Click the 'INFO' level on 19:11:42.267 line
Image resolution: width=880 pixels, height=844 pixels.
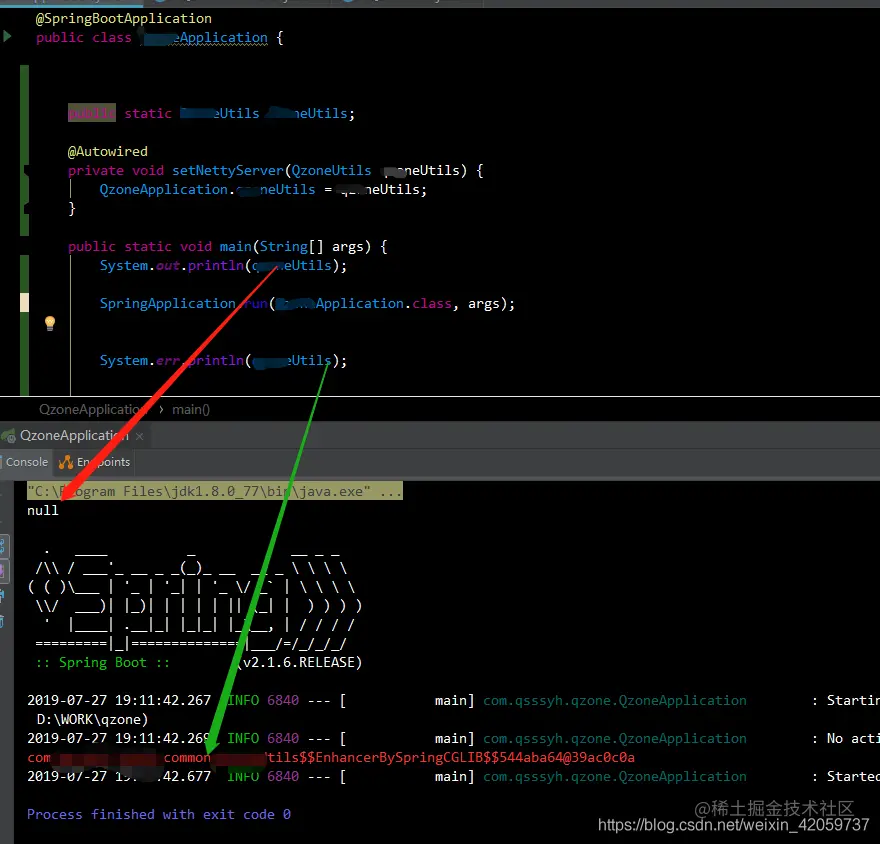point(243,700)
